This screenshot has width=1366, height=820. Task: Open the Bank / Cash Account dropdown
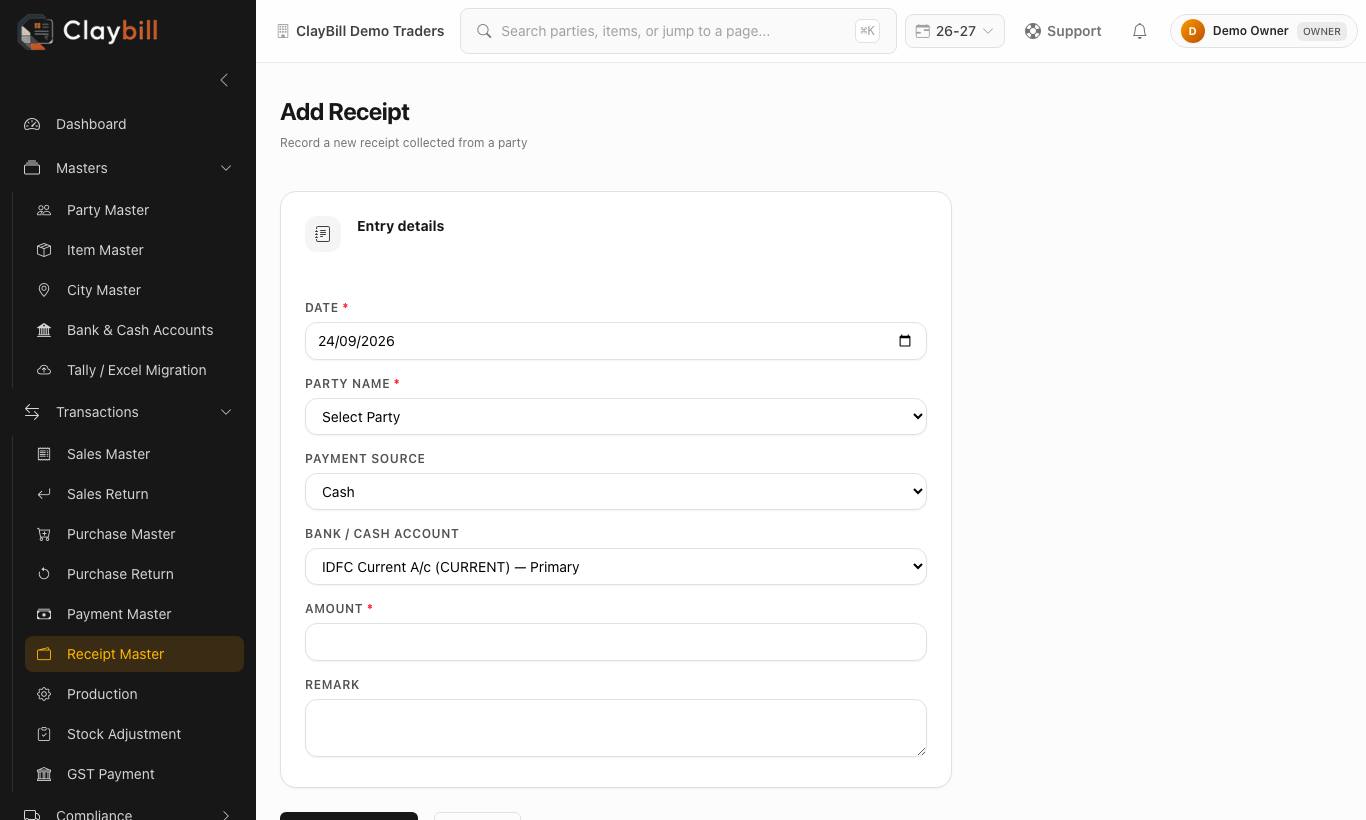coord(616,567)
